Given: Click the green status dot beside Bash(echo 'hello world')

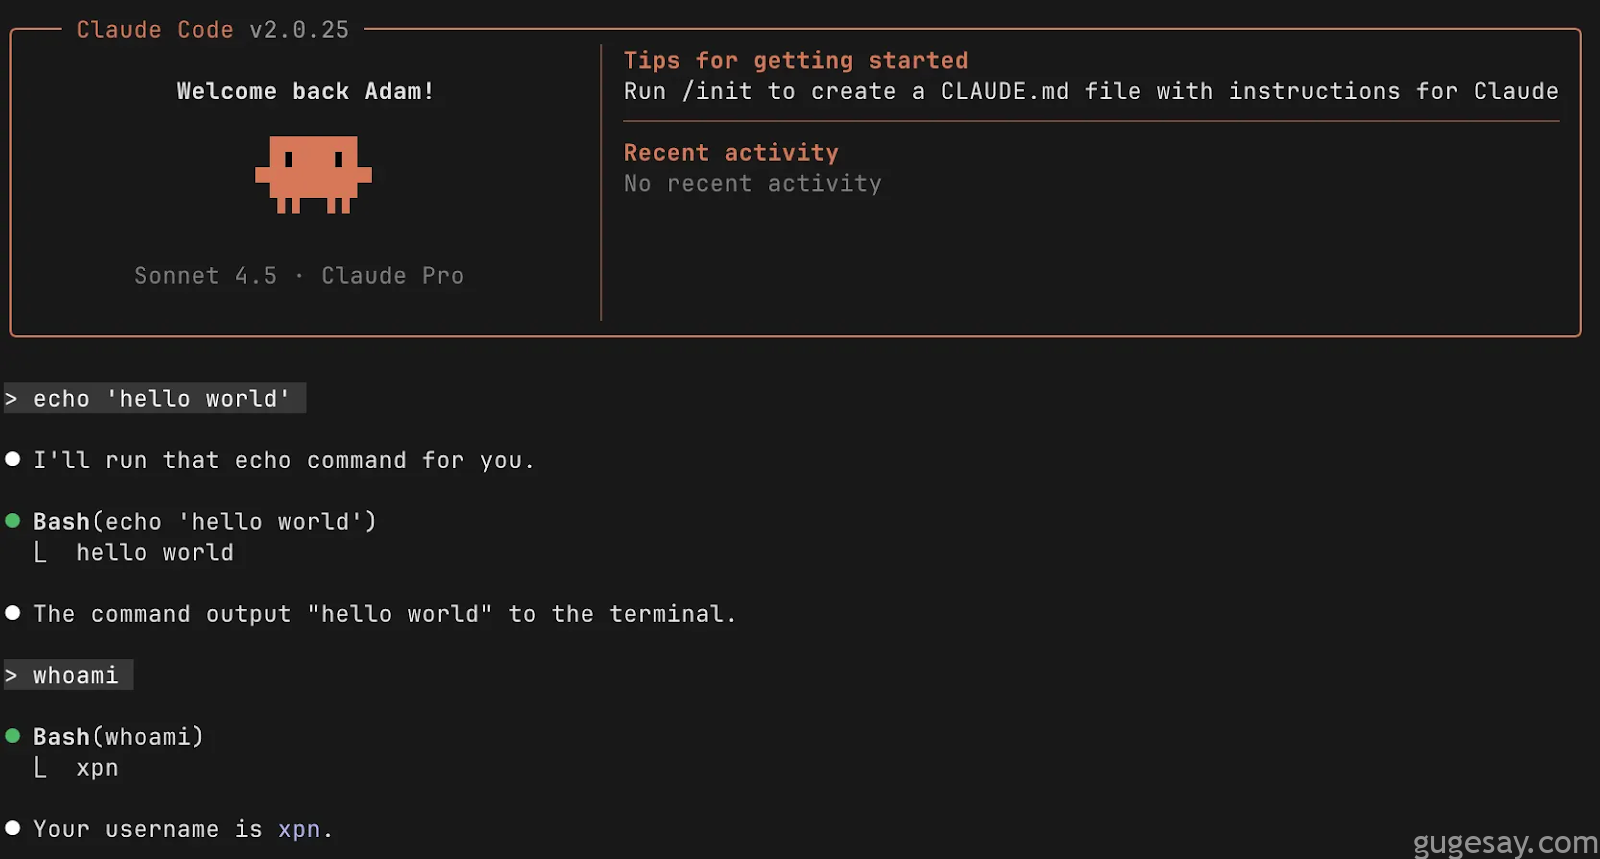Looking at the screenshot, I should (13, 521).
